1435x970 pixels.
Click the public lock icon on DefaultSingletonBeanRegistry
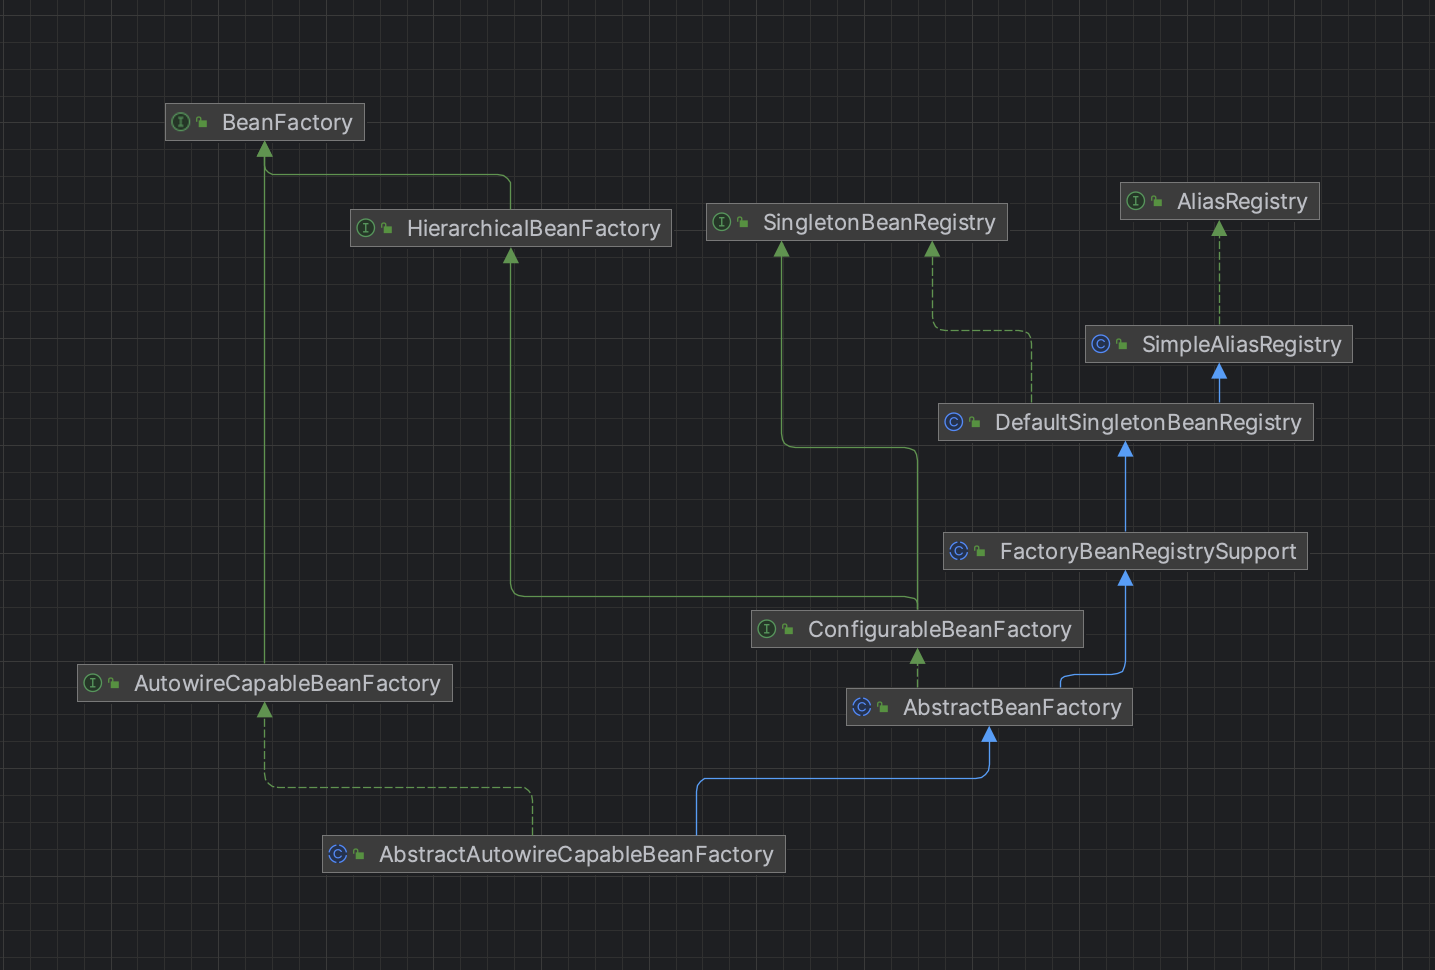975,422
